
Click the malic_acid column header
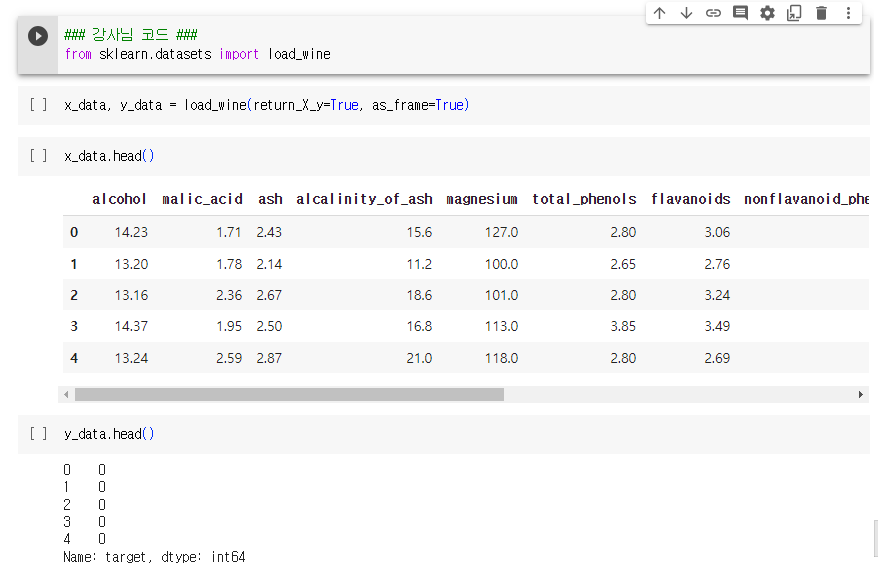(x=202, y=199)
